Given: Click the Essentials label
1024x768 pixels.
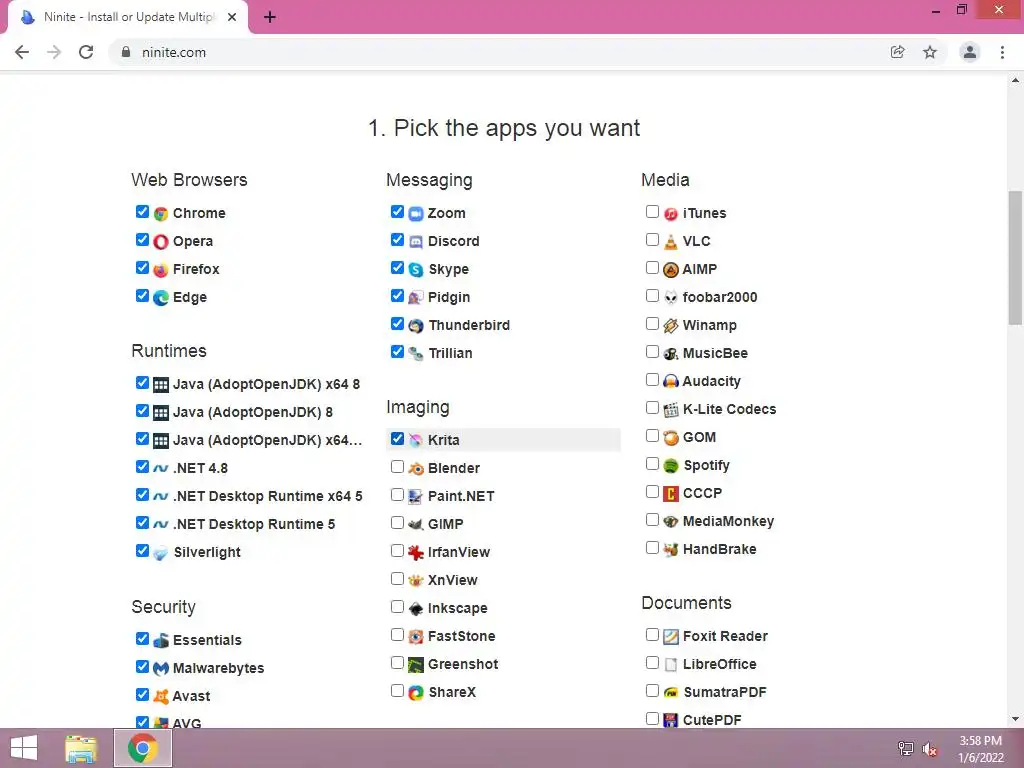Looking at the screenshot, I should tap(207, 641).
